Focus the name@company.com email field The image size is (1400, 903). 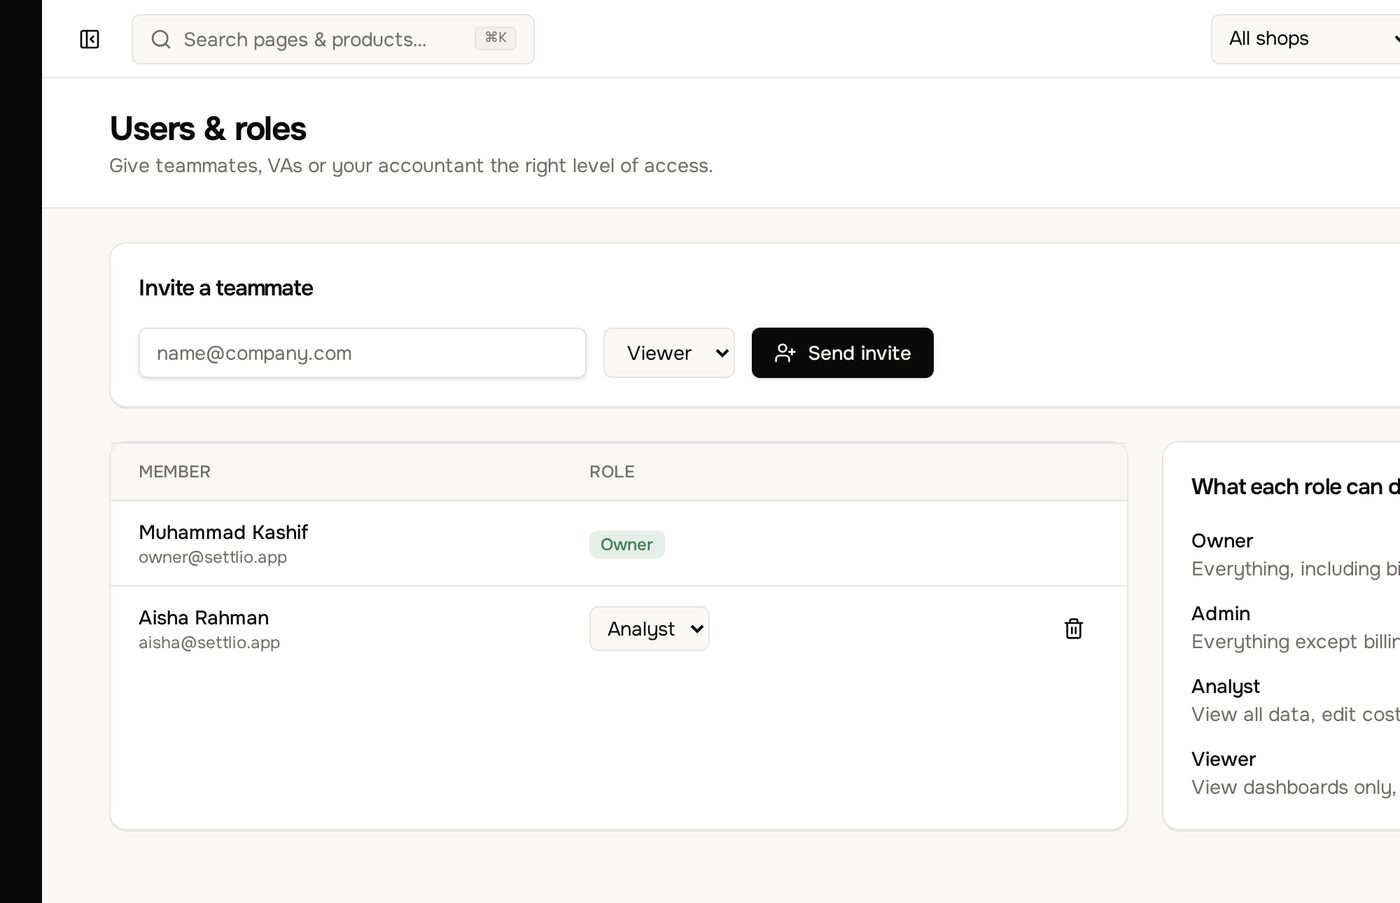click(362, 353)
